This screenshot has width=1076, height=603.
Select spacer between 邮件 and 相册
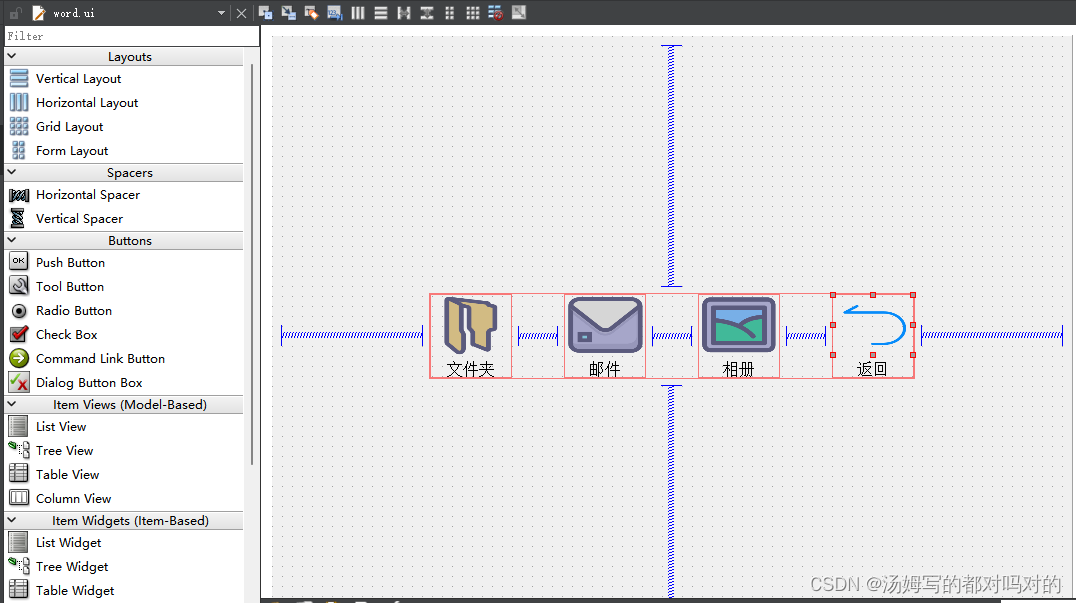pyautogui.click(x=672, y=335)
